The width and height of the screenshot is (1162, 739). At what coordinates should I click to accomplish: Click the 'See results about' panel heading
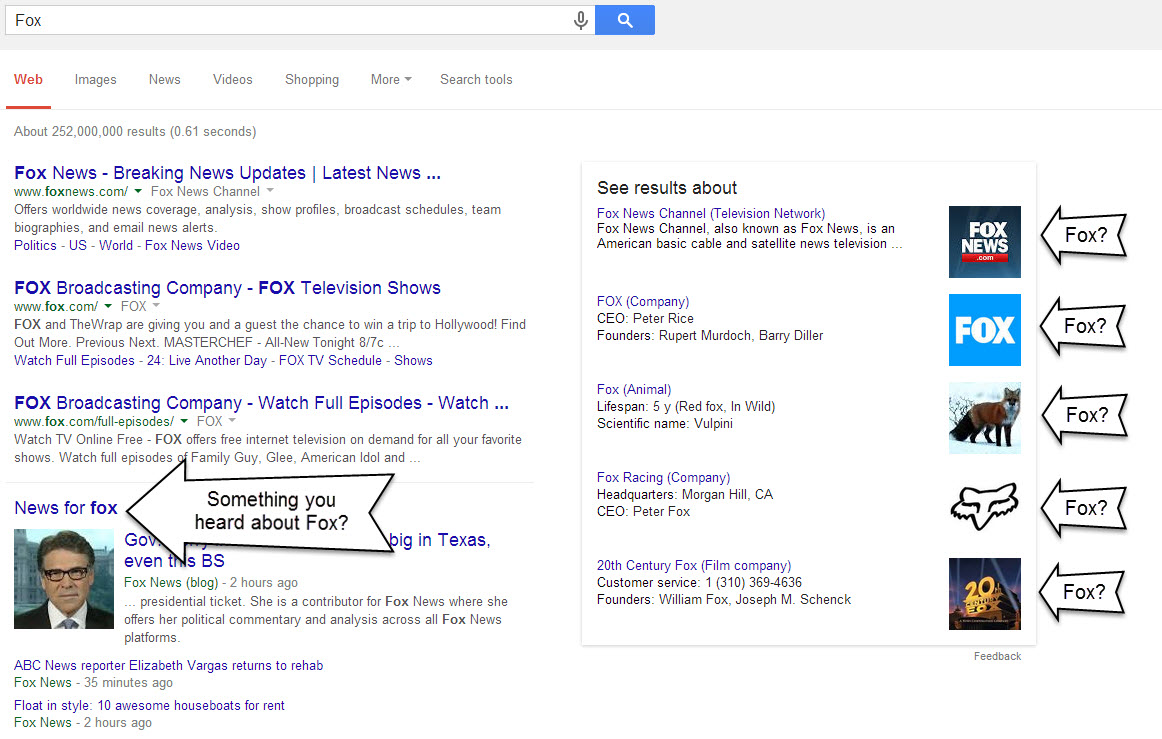(x=667, y=188)
